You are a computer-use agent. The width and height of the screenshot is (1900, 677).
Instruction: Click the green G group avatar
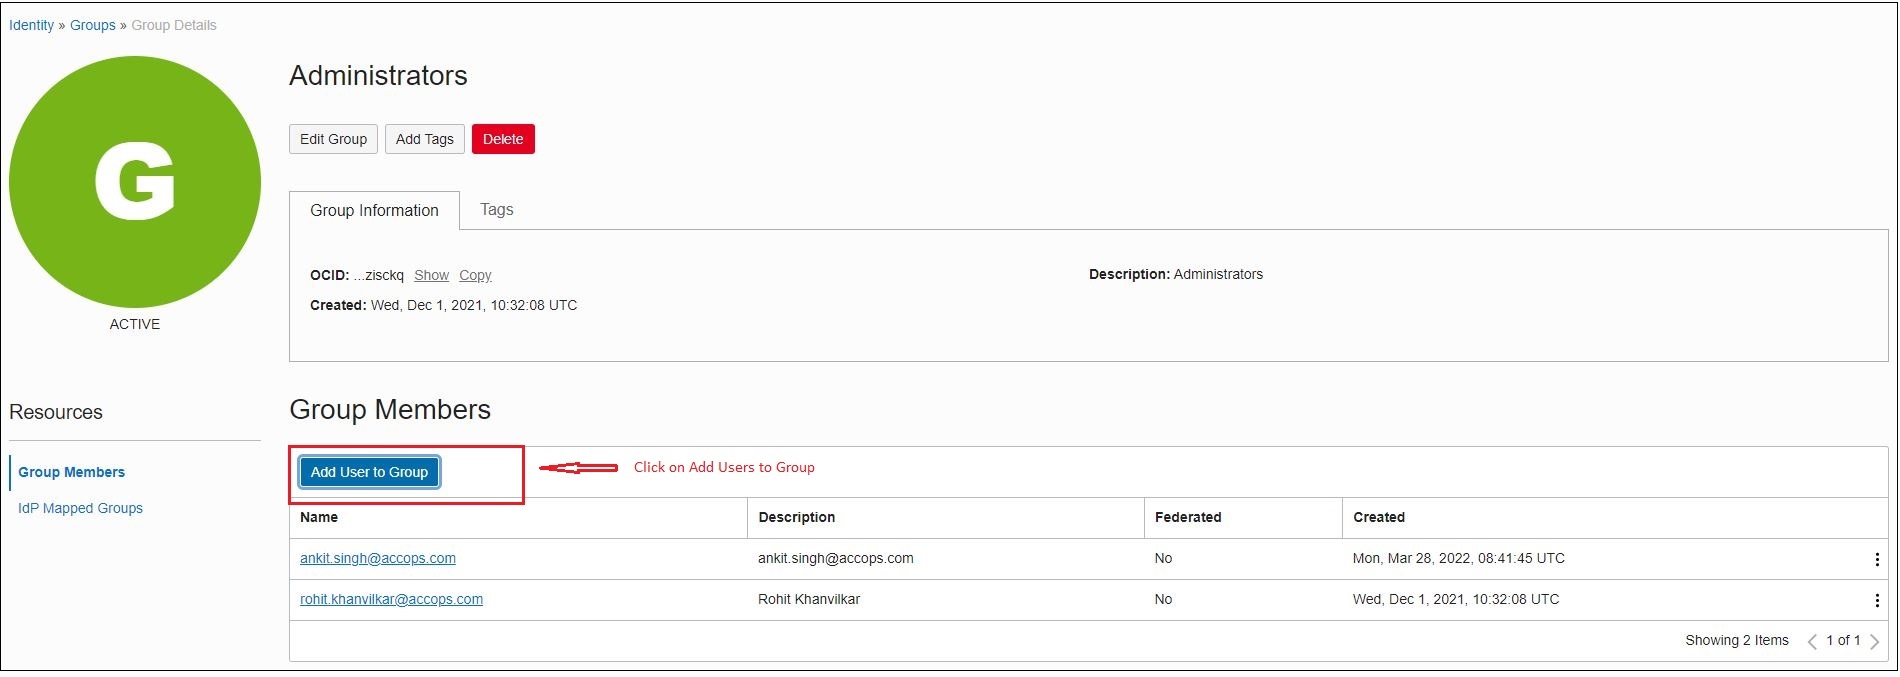coord(135,182)
